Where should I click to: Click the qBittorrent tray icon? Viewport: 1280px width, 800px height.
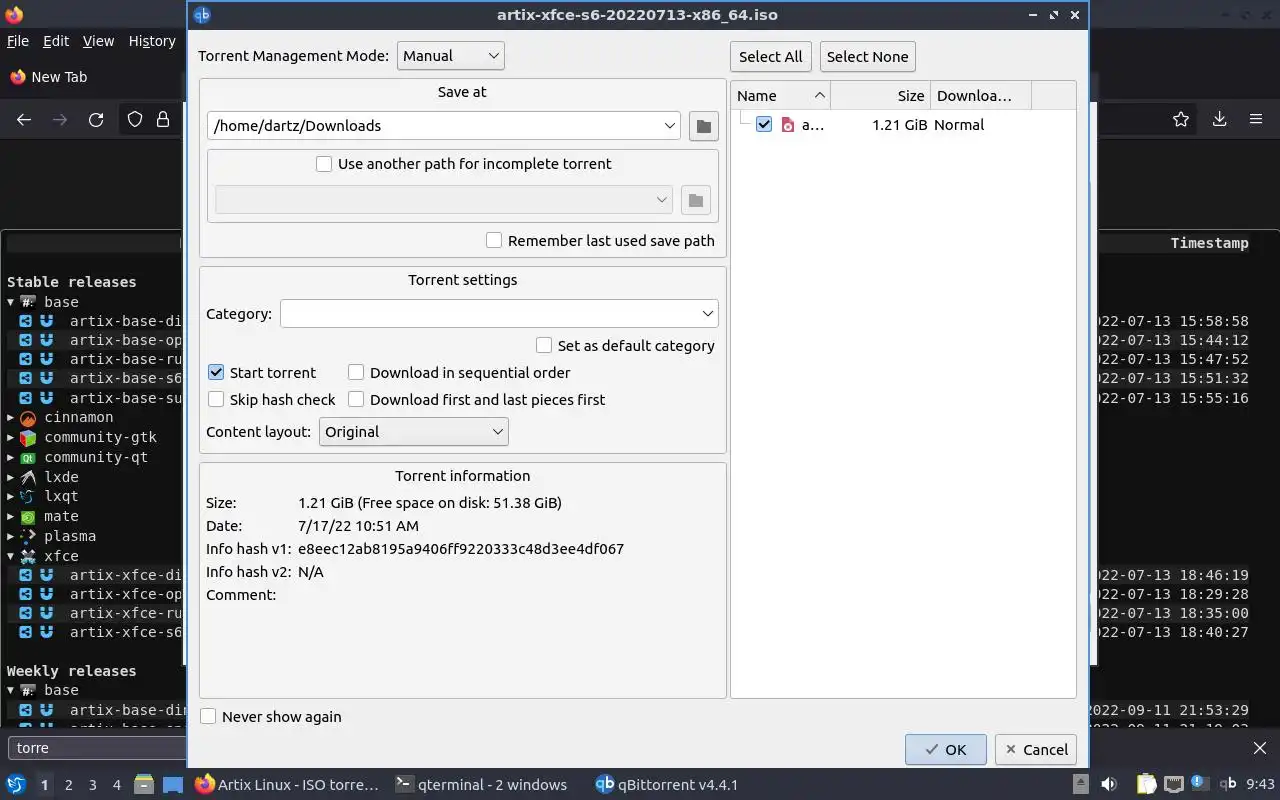click(1229, 785)
